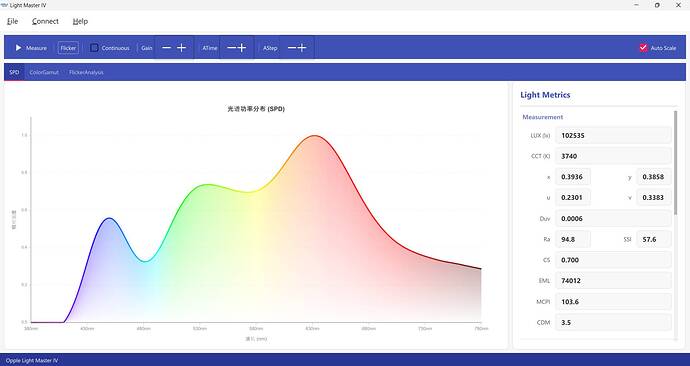Open the Connect menu
Viewport: 690px width, 366px height.
pyautogui.click(x=45, y=21)
